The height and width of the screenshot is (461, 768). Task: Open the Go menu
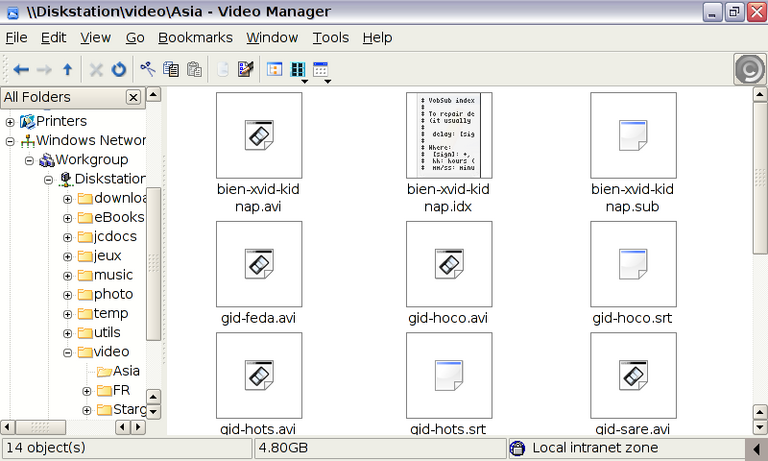point(135,38)
